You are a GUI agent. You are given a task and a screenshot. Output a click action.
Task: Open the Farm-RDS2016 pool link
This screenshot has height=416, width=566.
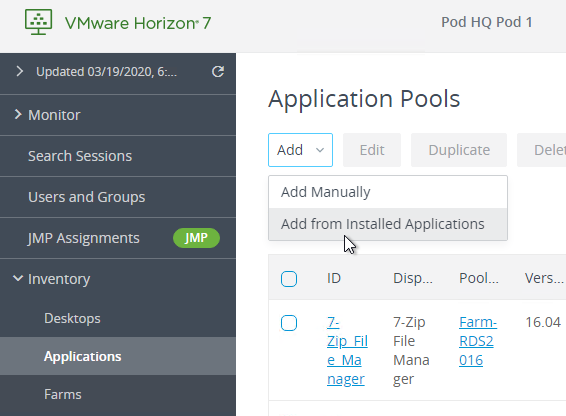478,341
